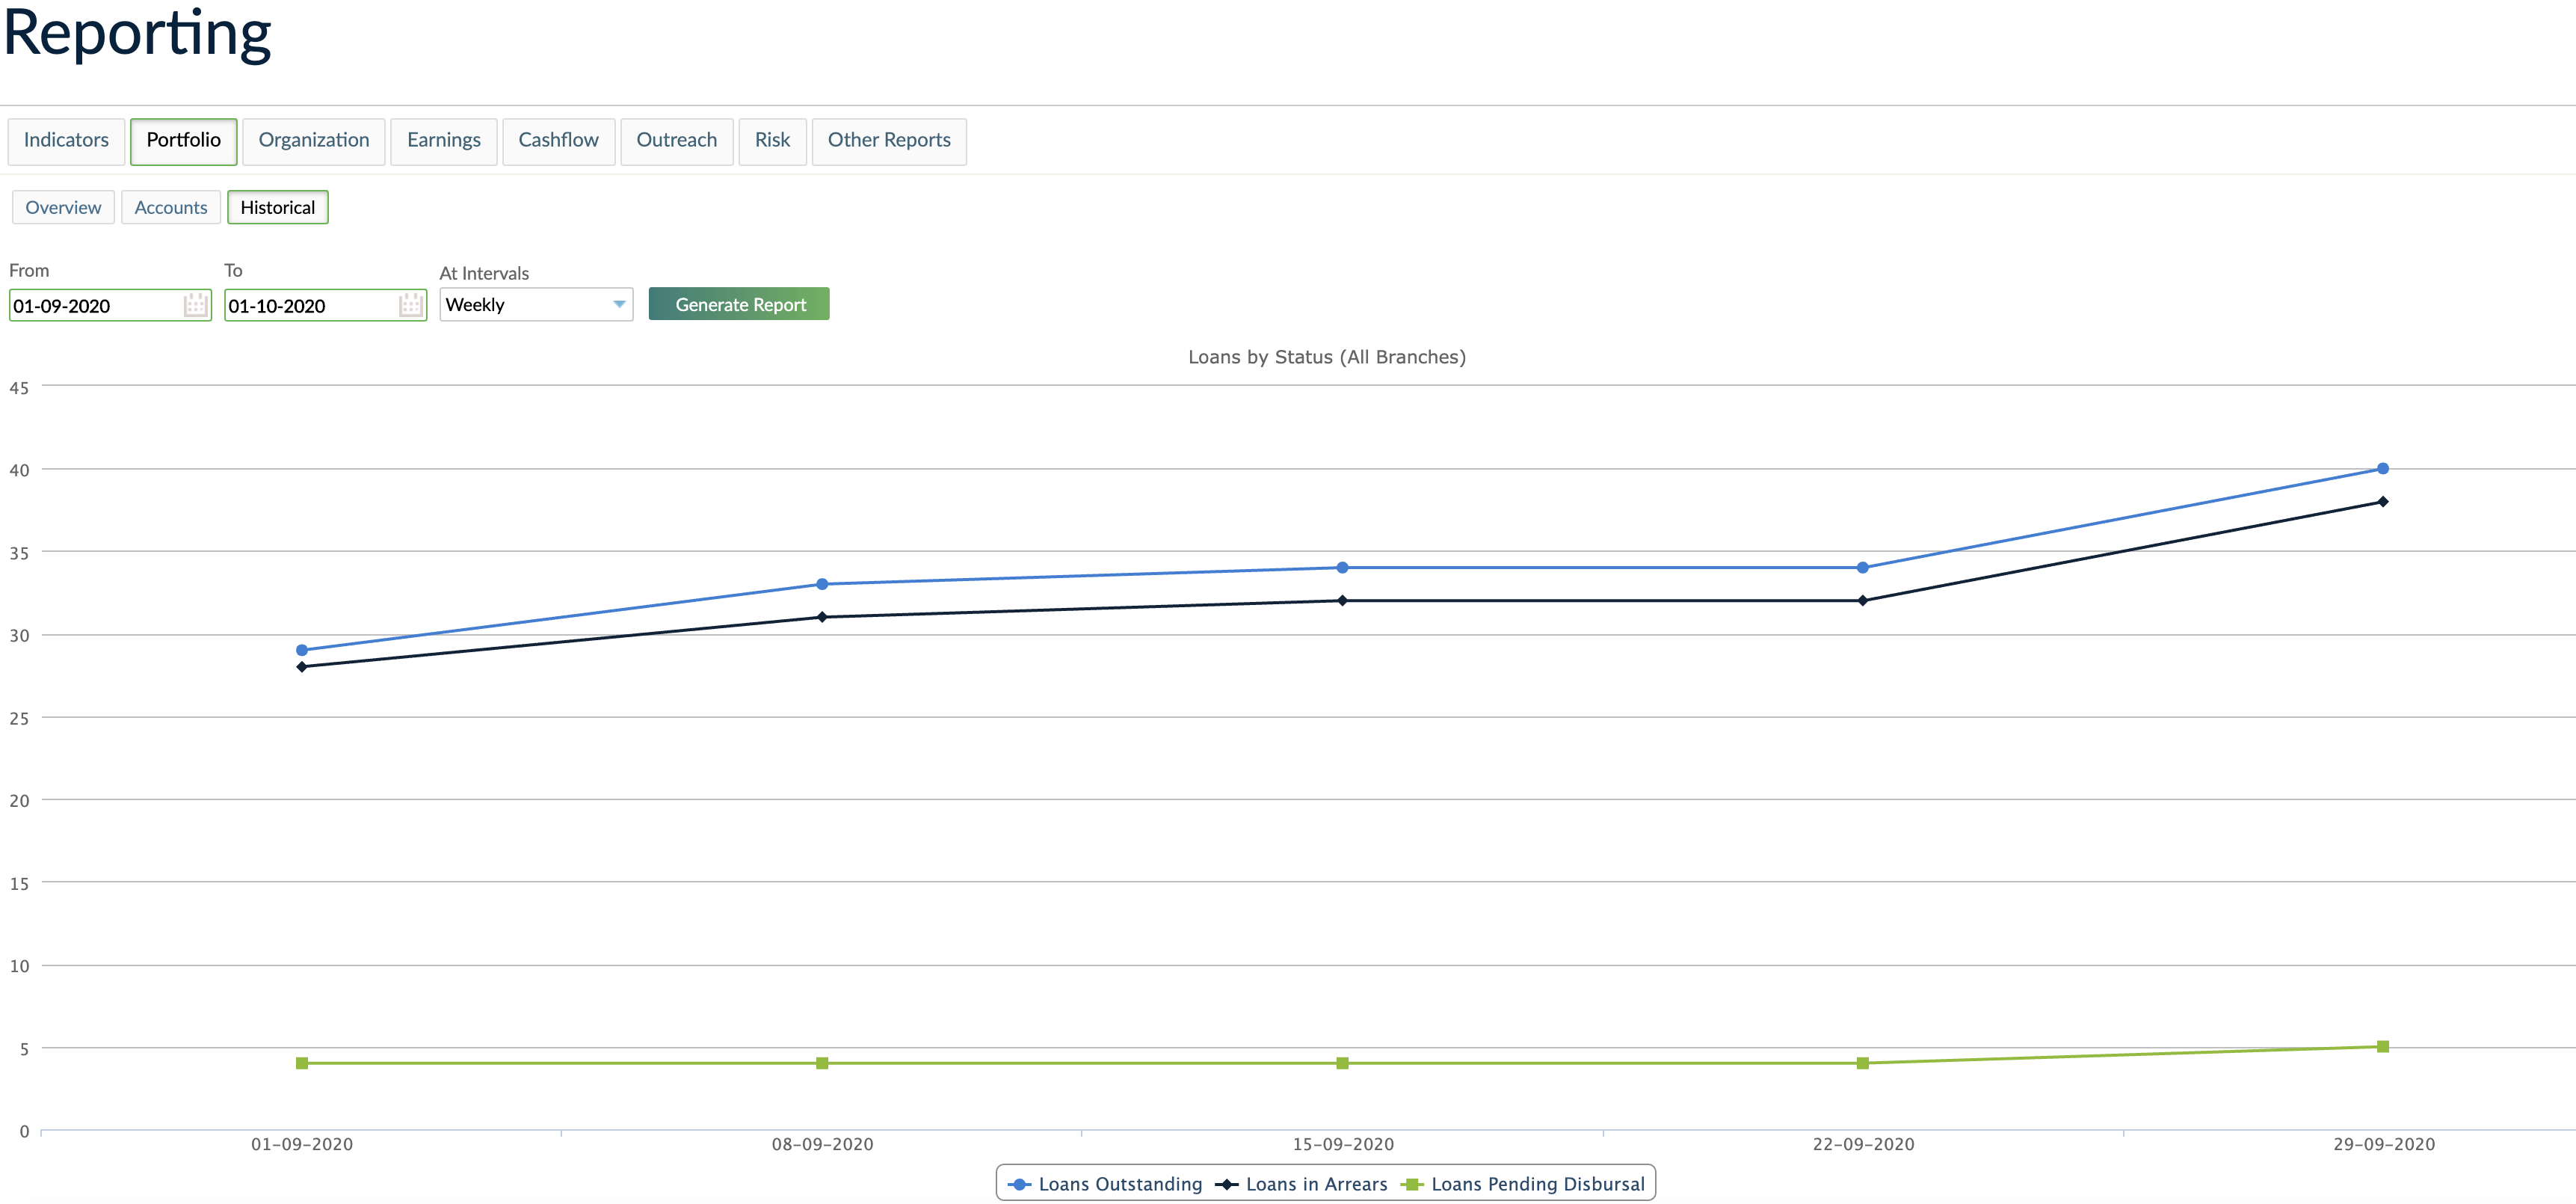Viewport: 2576px width, 1204px height.
Task: Open the Accounts sub-tab
Action: [171, 207]
